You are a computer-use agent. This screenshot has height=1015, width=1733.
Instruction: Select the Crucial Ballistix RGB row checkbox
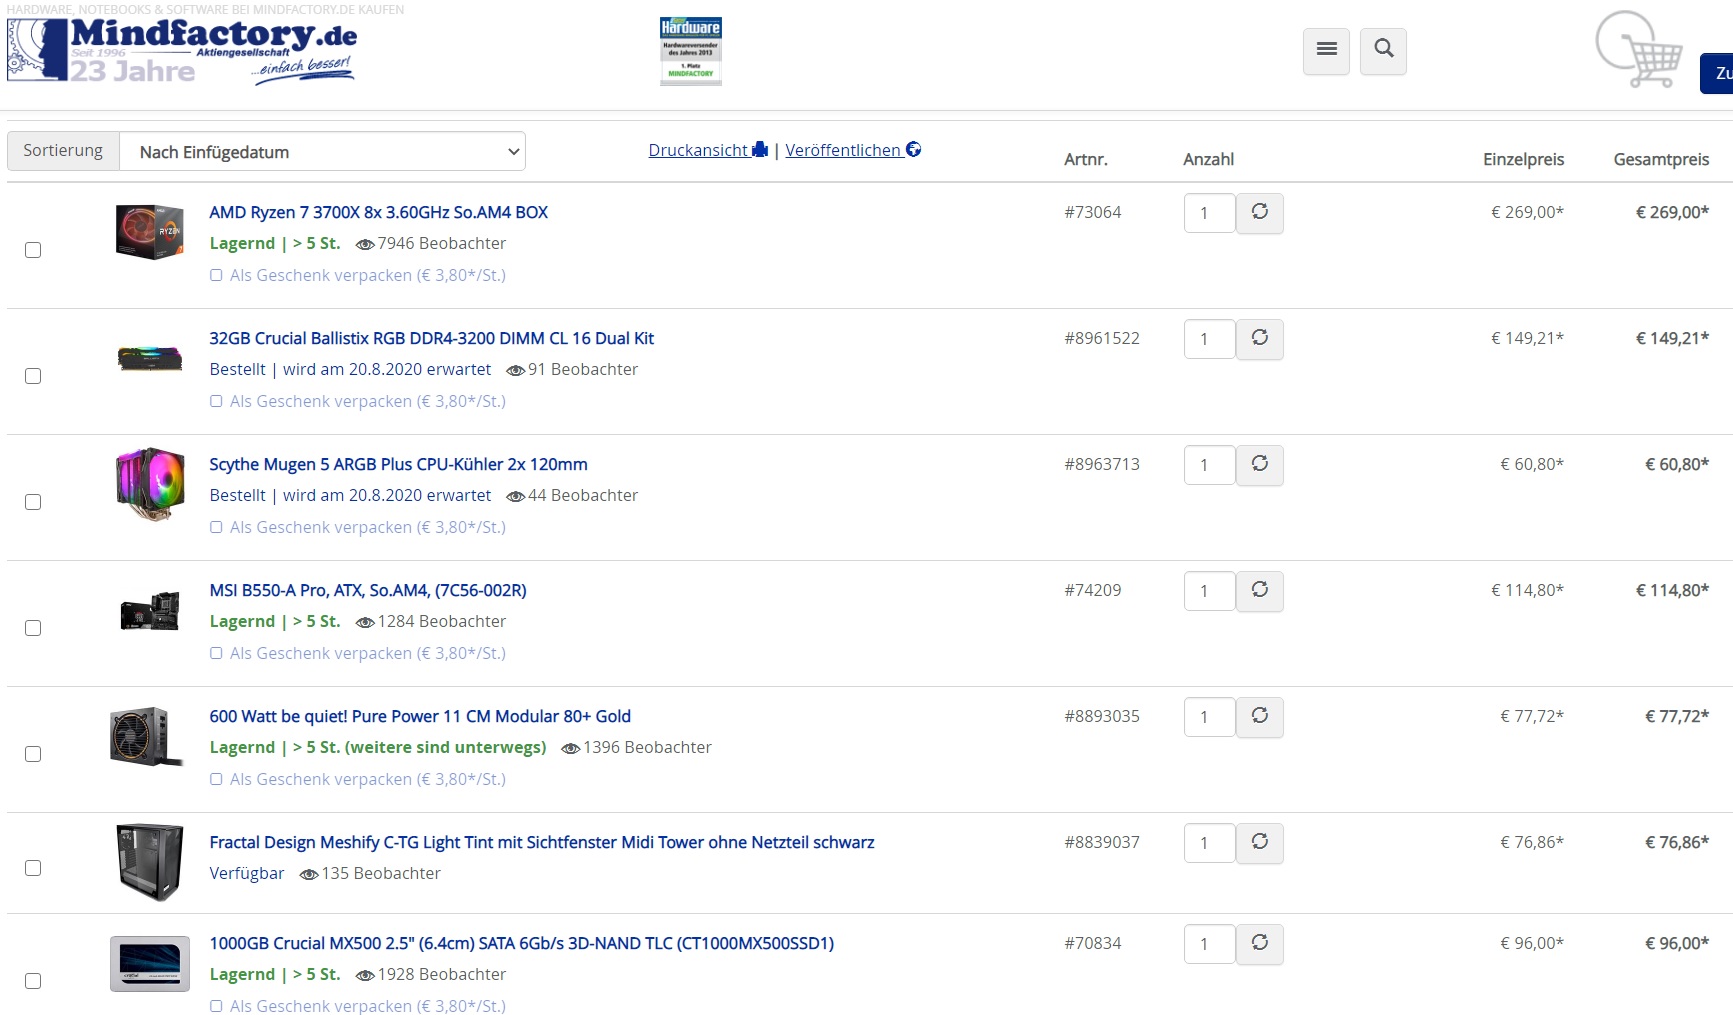pyautogui.click(x=33, y=376)
